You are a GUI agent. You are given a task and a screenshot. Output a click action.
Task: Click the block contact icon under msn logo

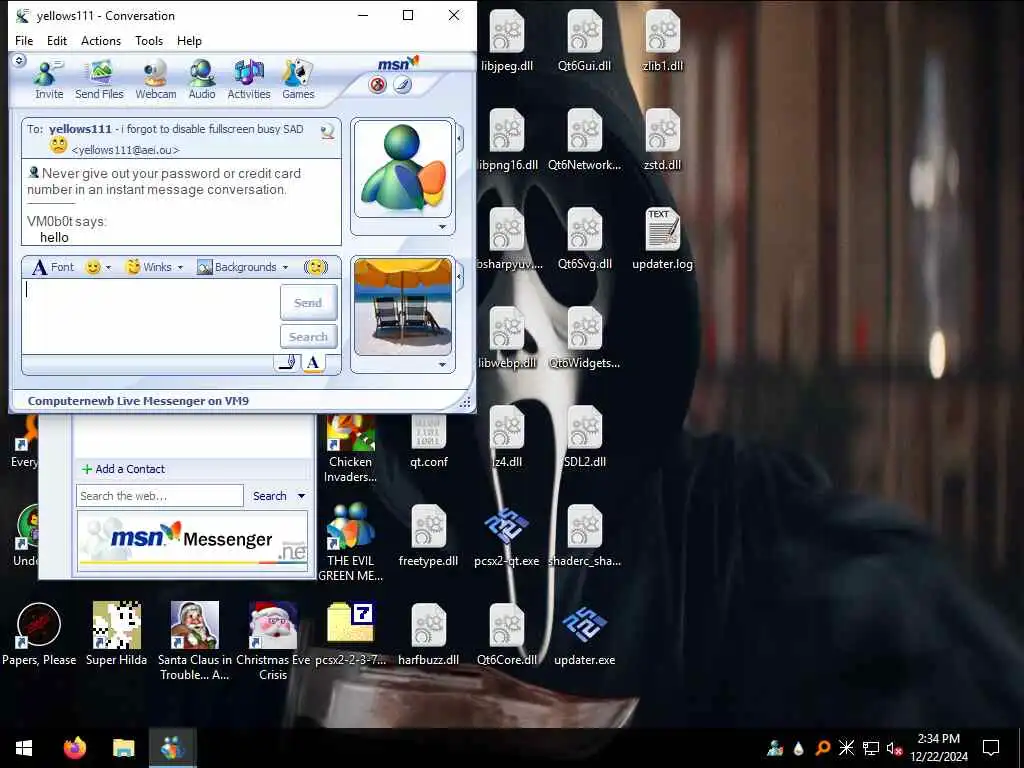click(x=377, y=85)
